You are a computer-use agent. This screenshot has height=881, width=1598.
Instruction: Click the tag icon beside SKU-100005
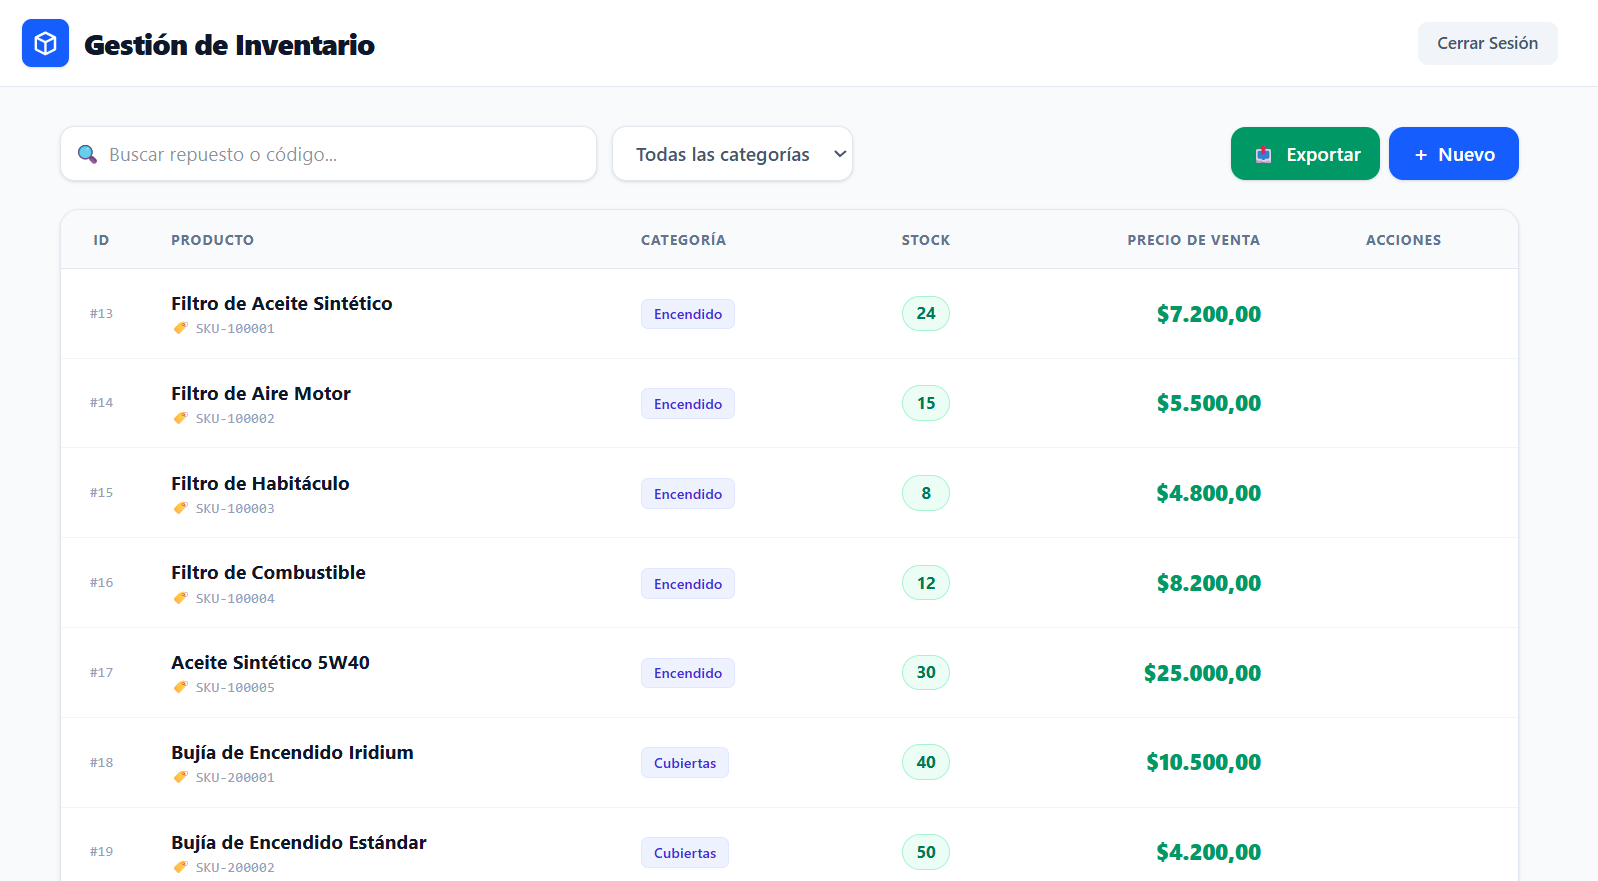180,687
